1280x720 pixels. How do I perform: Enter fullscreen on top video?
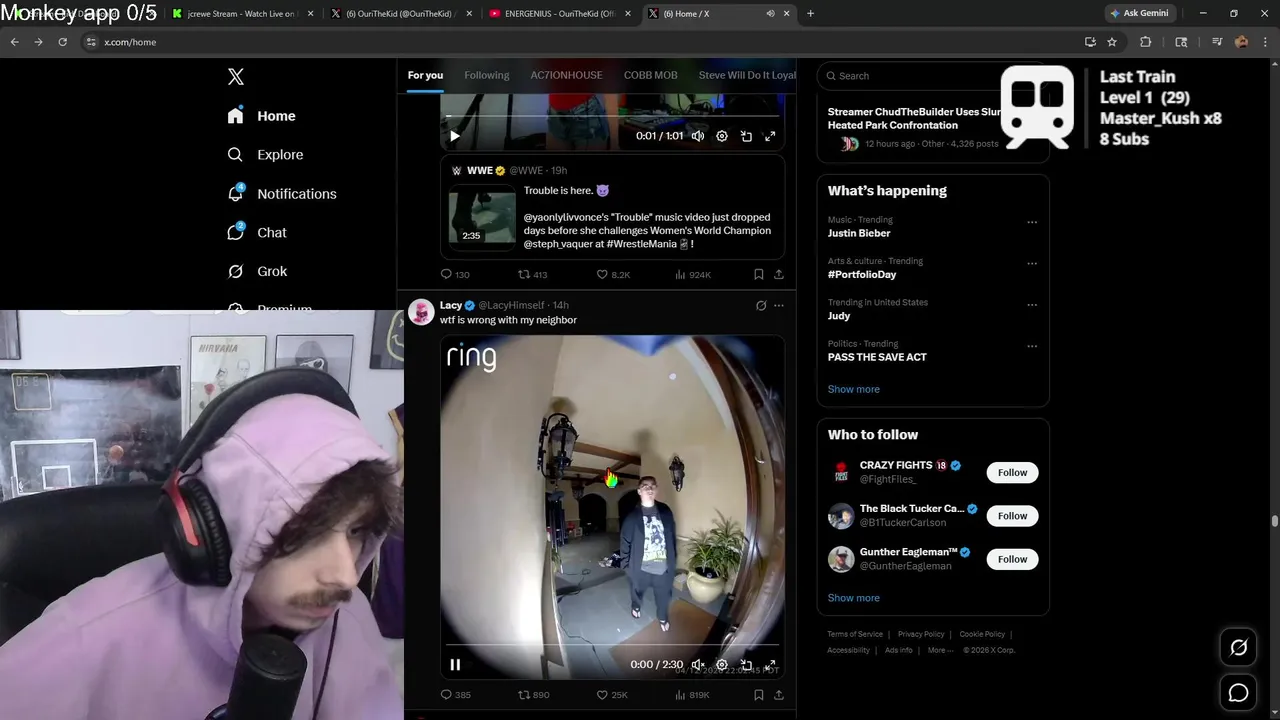[x=770, y=136]
